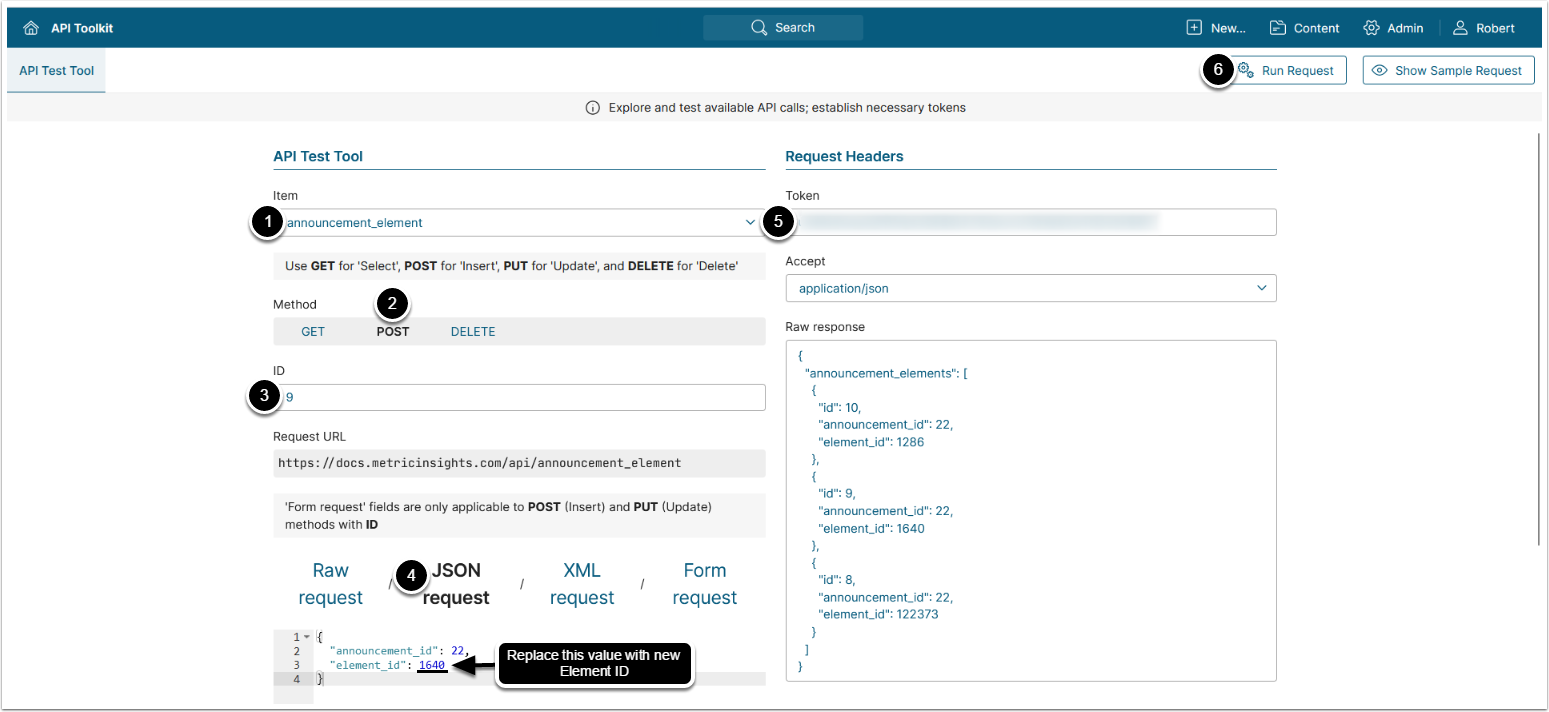This screenshot has height=712, width=1549.
Task: Select the DELETE method
Action: click(x=473, y=332)
